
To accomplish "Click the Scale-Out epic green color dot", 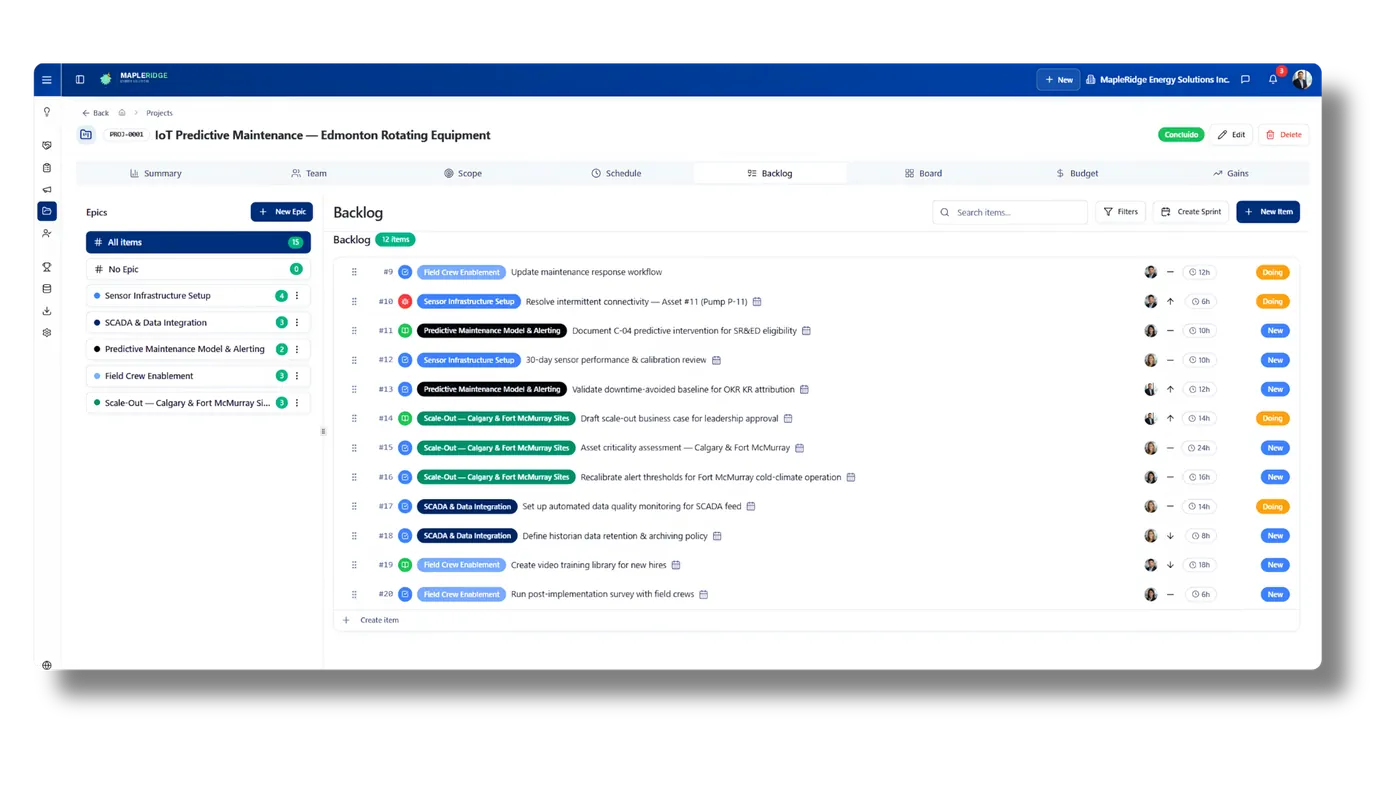I will pyautogui.click(x=97, y=403).
